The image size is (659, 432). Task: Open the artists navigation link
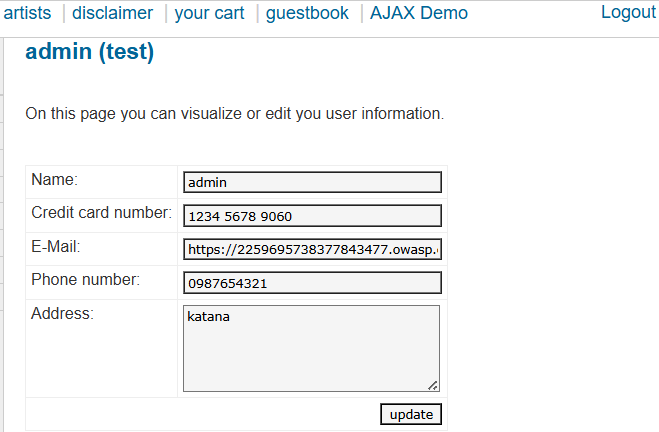pos(27,13)
